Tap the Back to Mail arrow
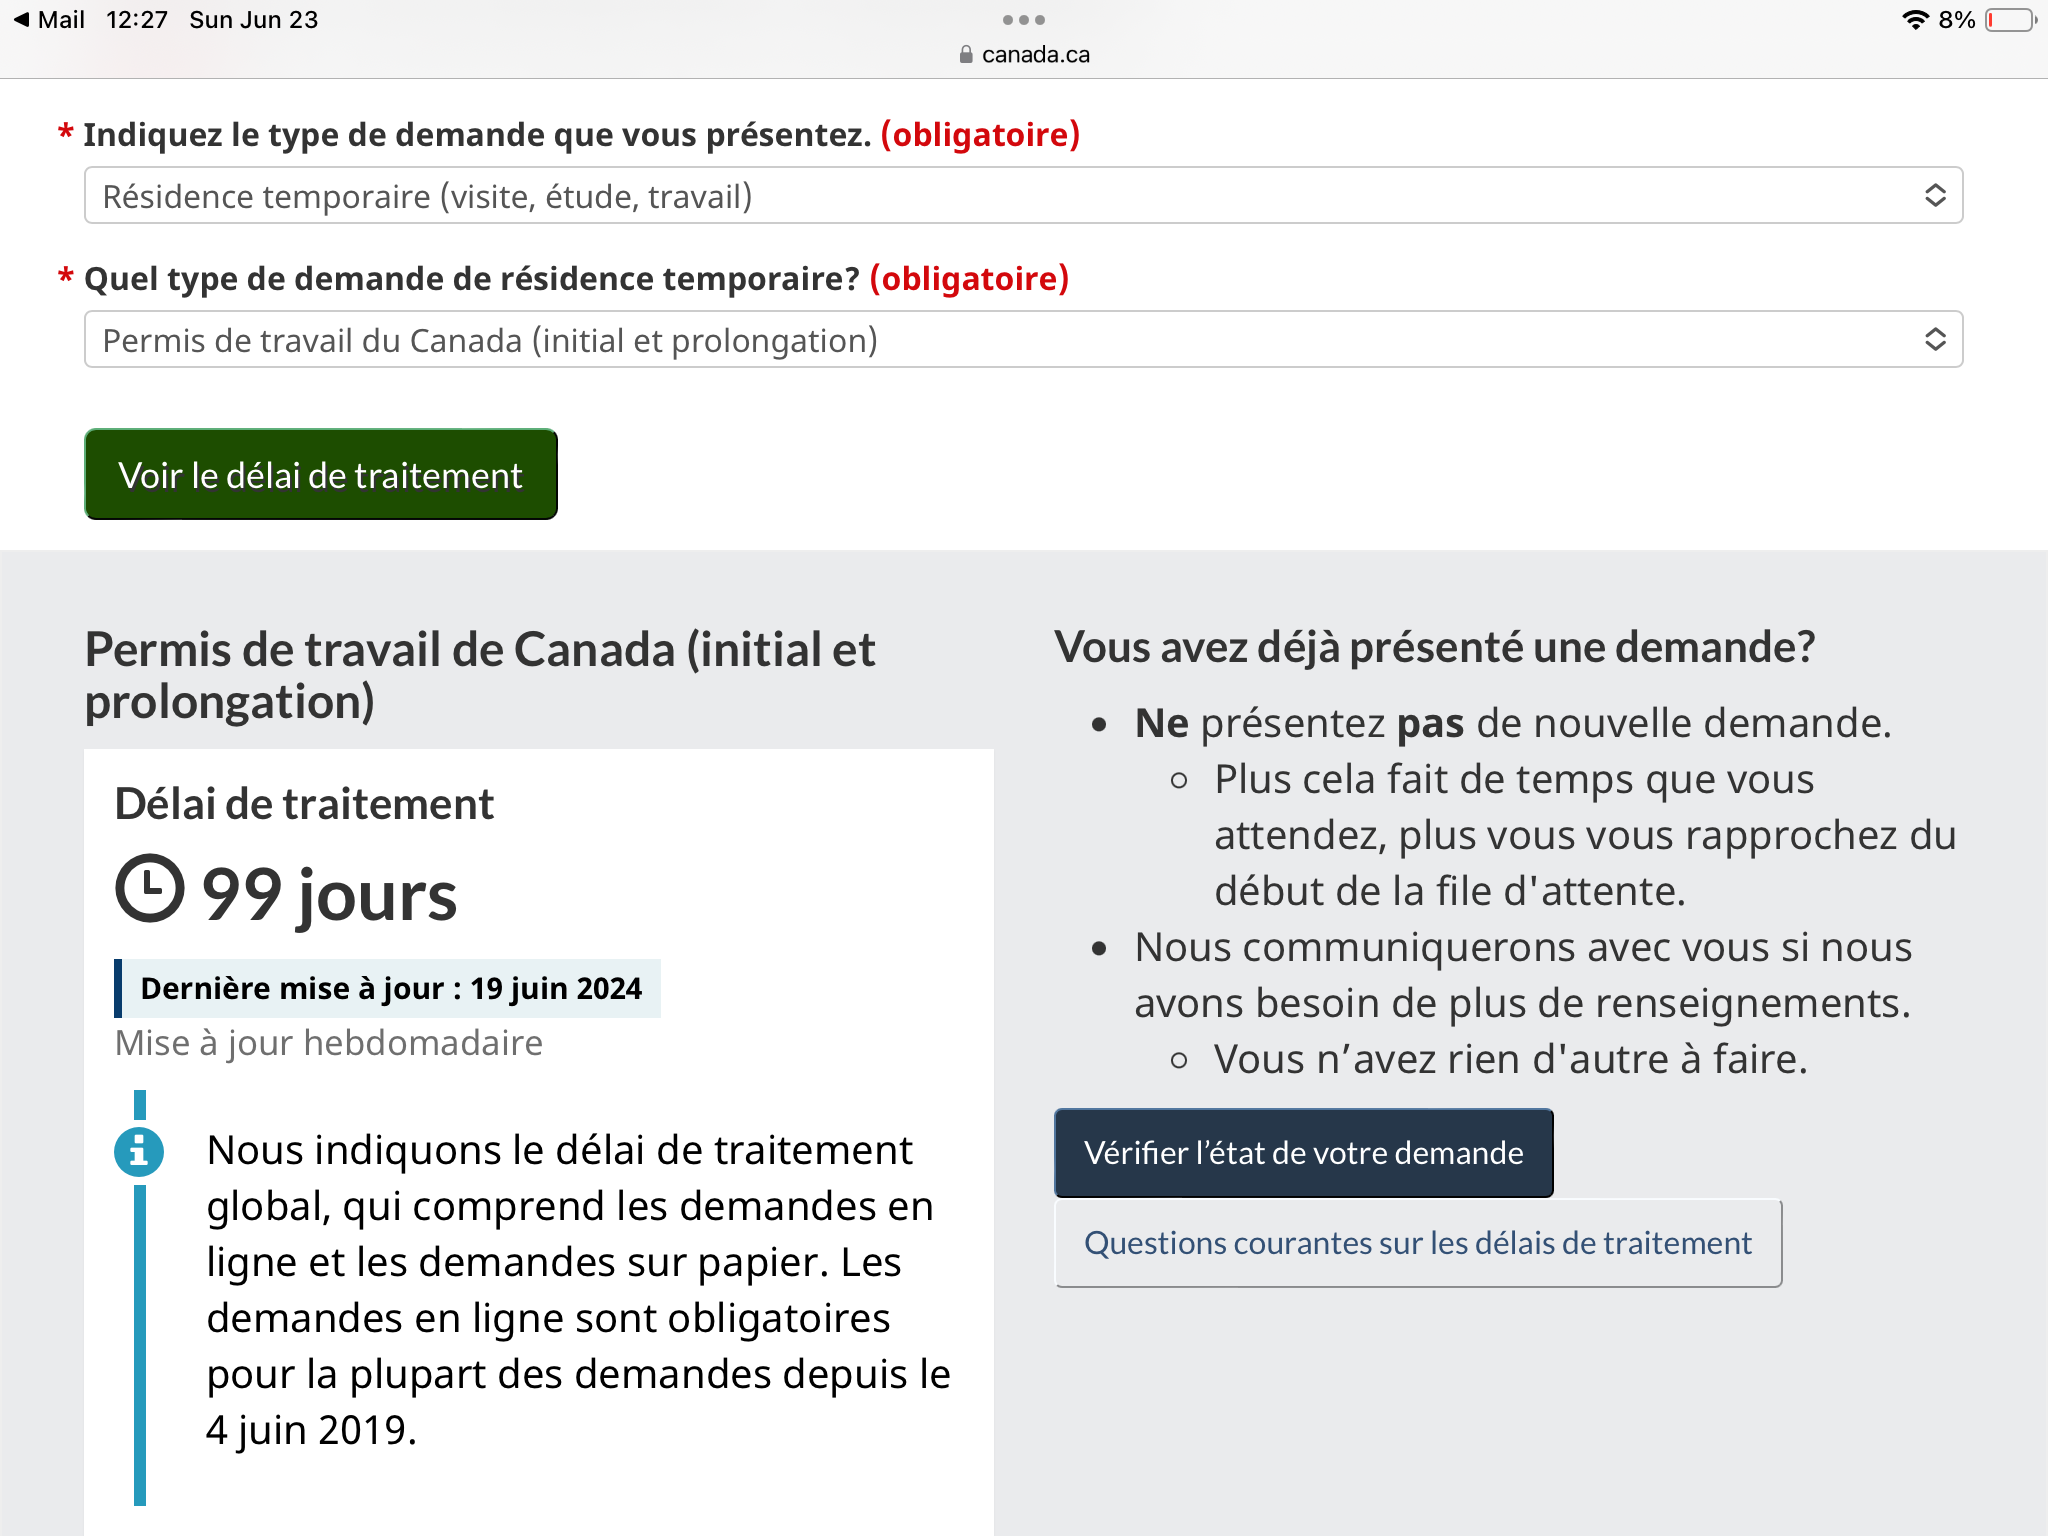2048x1536 pixels. pos(22,20)
